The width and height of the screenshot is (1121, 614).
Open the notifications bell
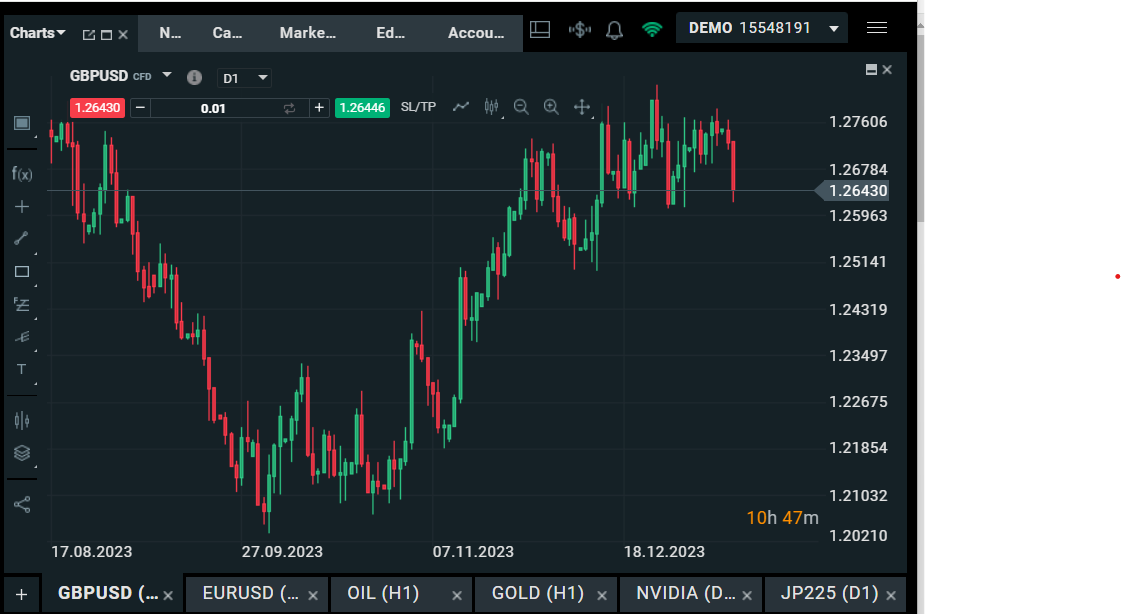click(x=615, y=28)
